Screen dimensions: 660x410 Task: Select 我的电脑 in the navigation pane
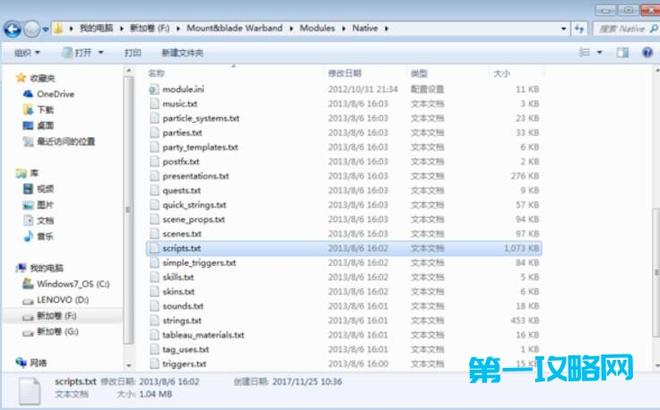[x=47, y=268]
